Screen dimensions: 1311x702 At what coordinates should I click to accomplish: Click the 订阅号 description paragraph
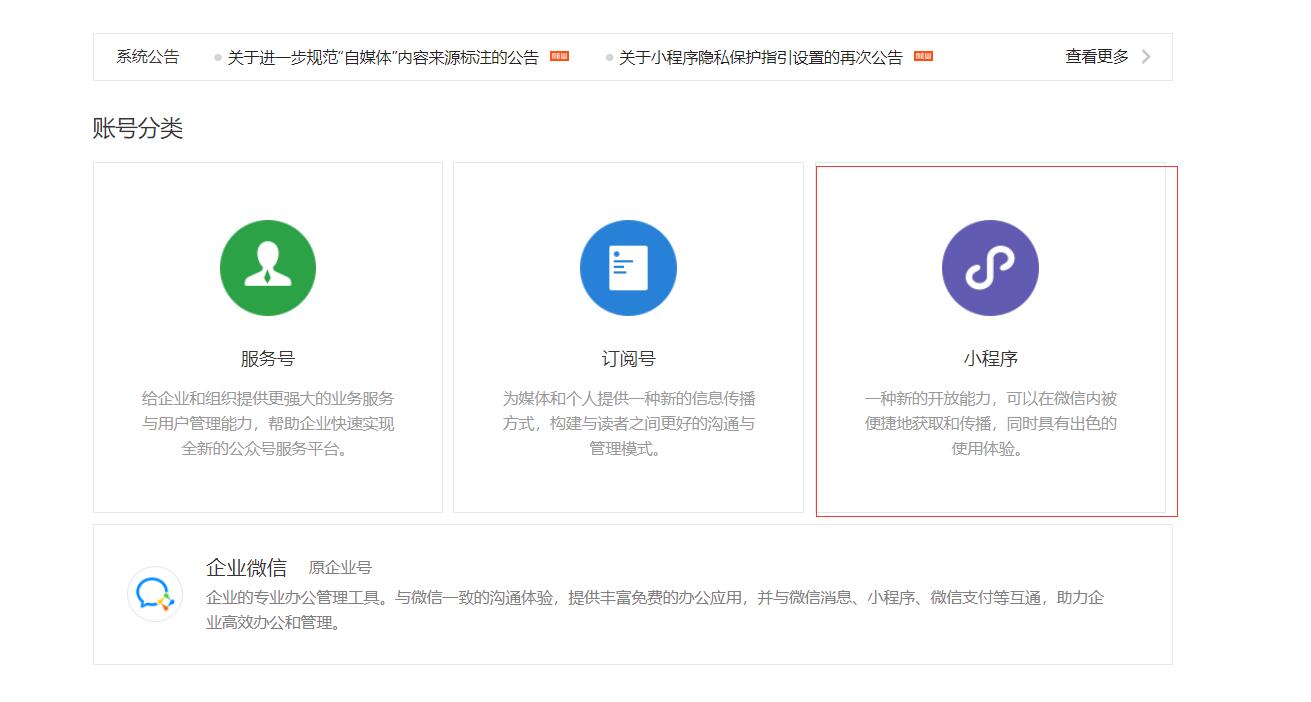tap(628, 424)
